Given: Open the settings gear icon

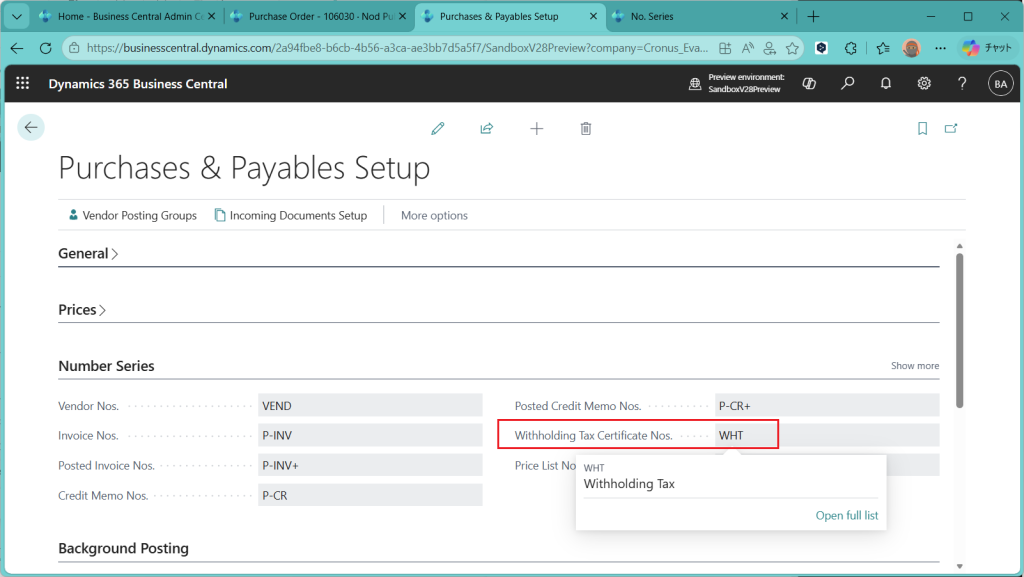Looking at the screenshot, I should [x=924, y=84].
